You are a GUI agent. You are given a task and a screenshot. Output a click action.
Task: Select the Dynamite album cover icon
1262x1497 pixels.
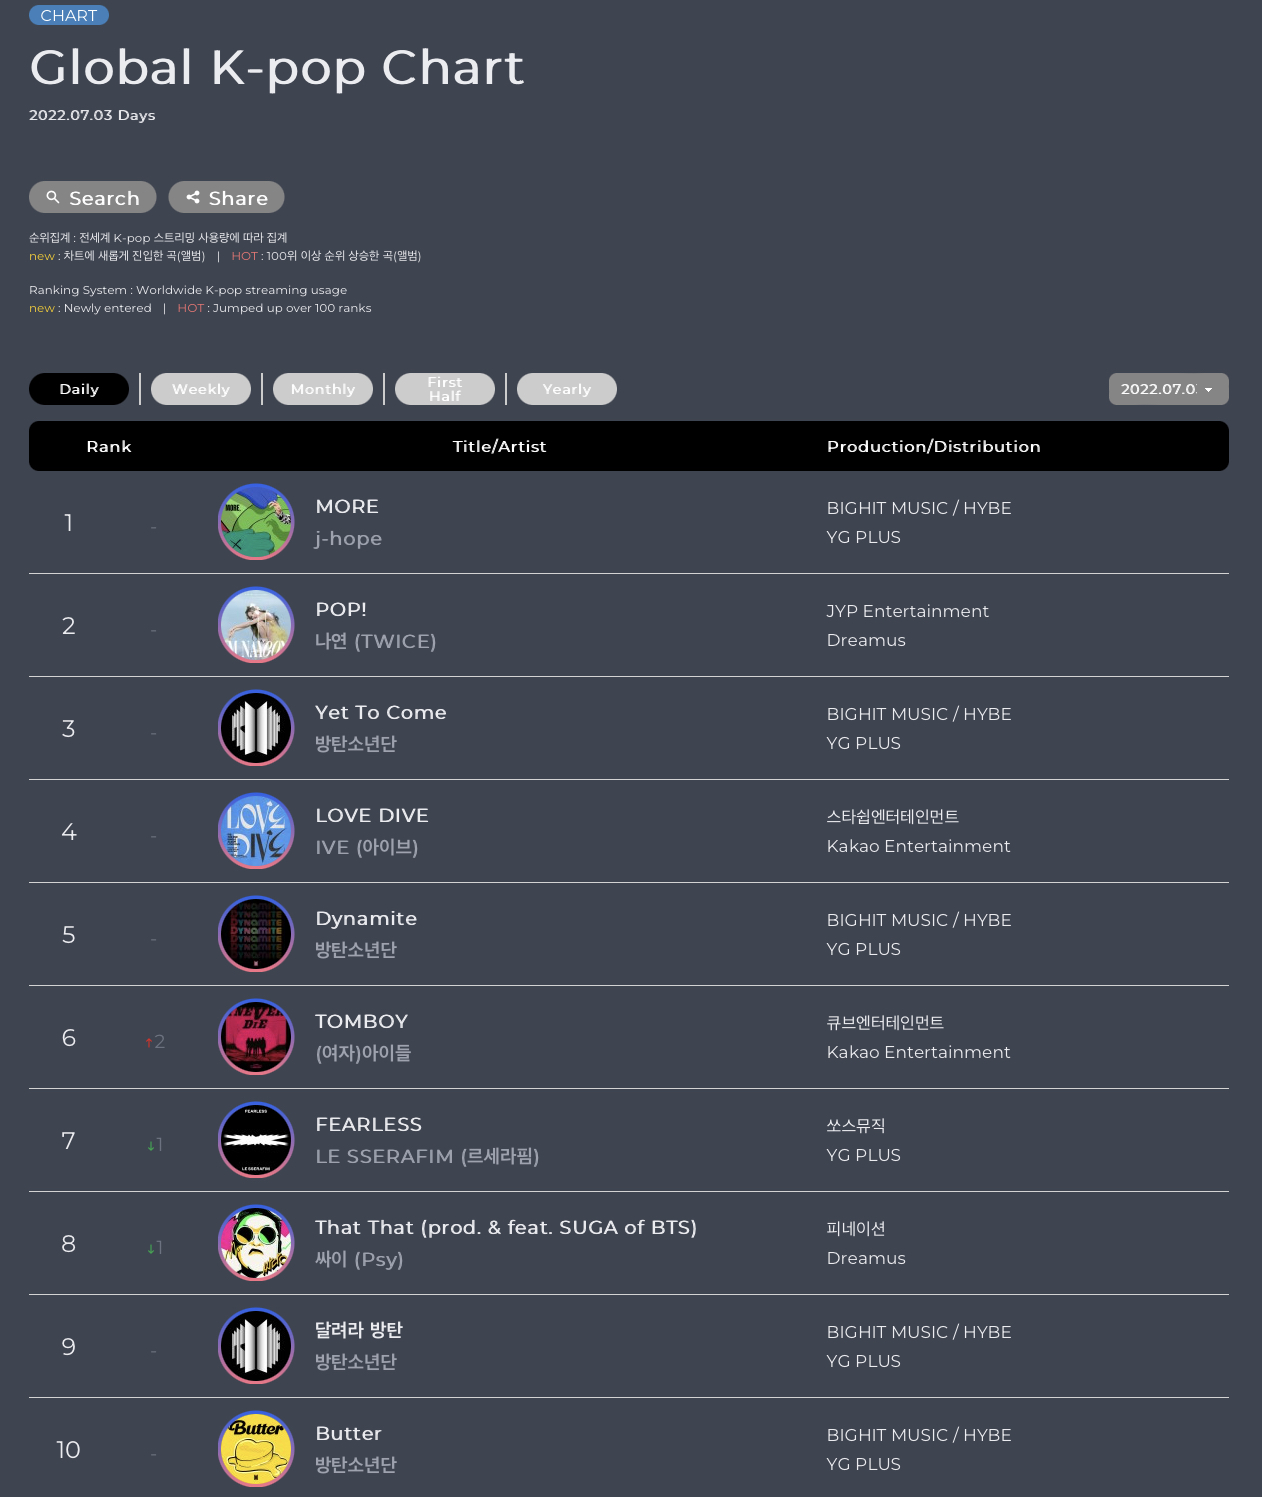256,934
